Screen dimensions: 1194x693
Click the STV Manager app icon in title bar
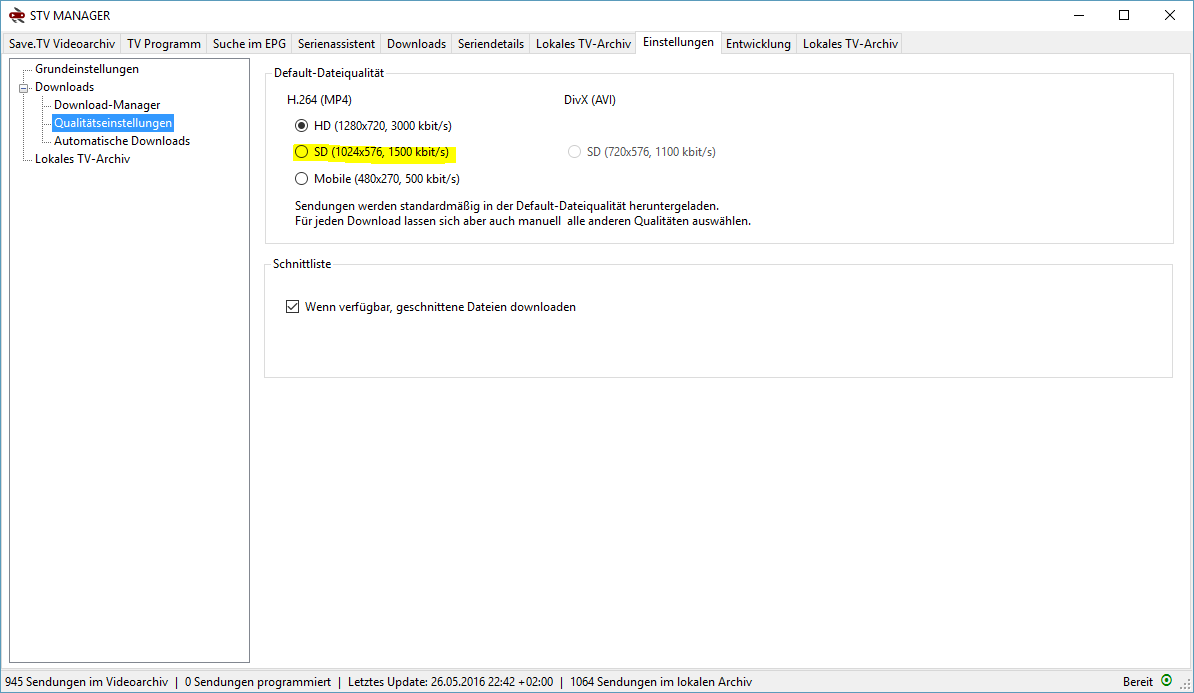click(16, 15)
